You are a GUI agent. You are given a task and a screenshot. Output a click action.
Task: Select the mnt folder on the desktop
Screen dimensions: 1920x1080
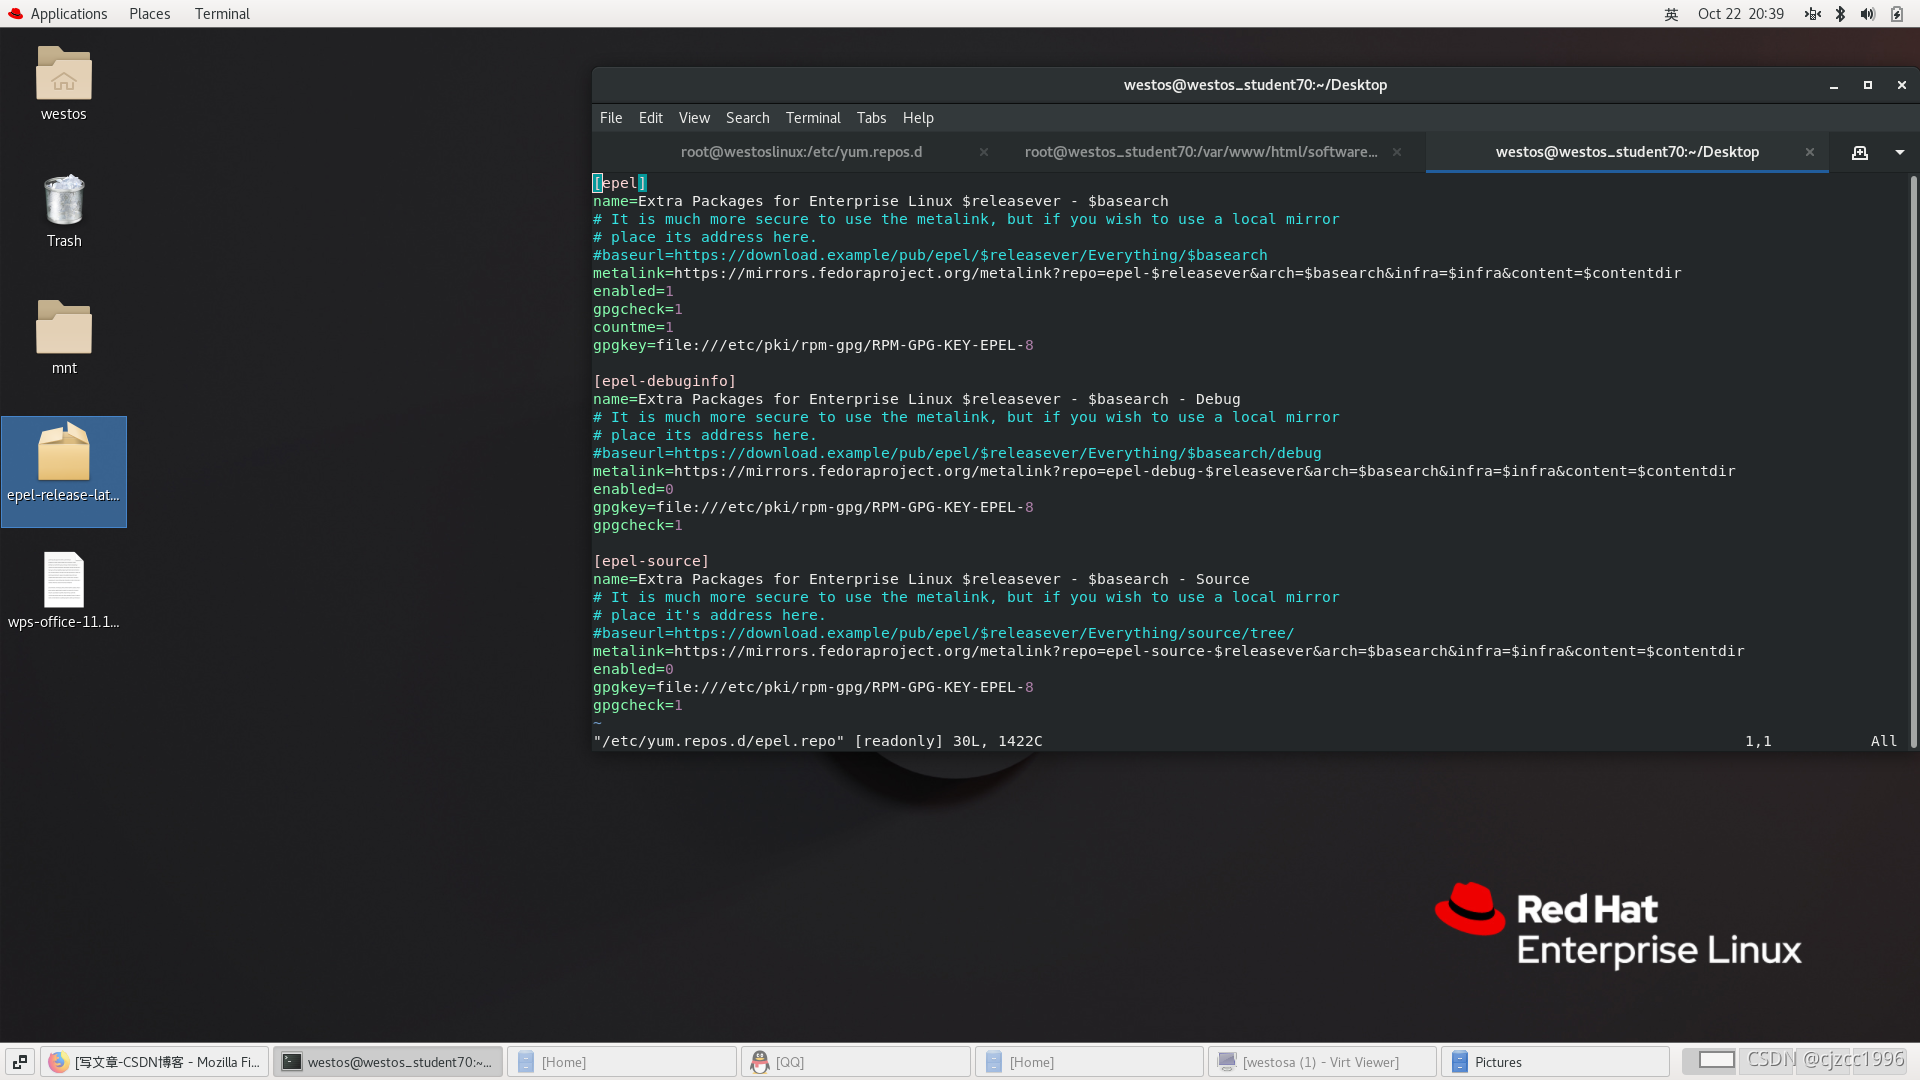(64, 336)
